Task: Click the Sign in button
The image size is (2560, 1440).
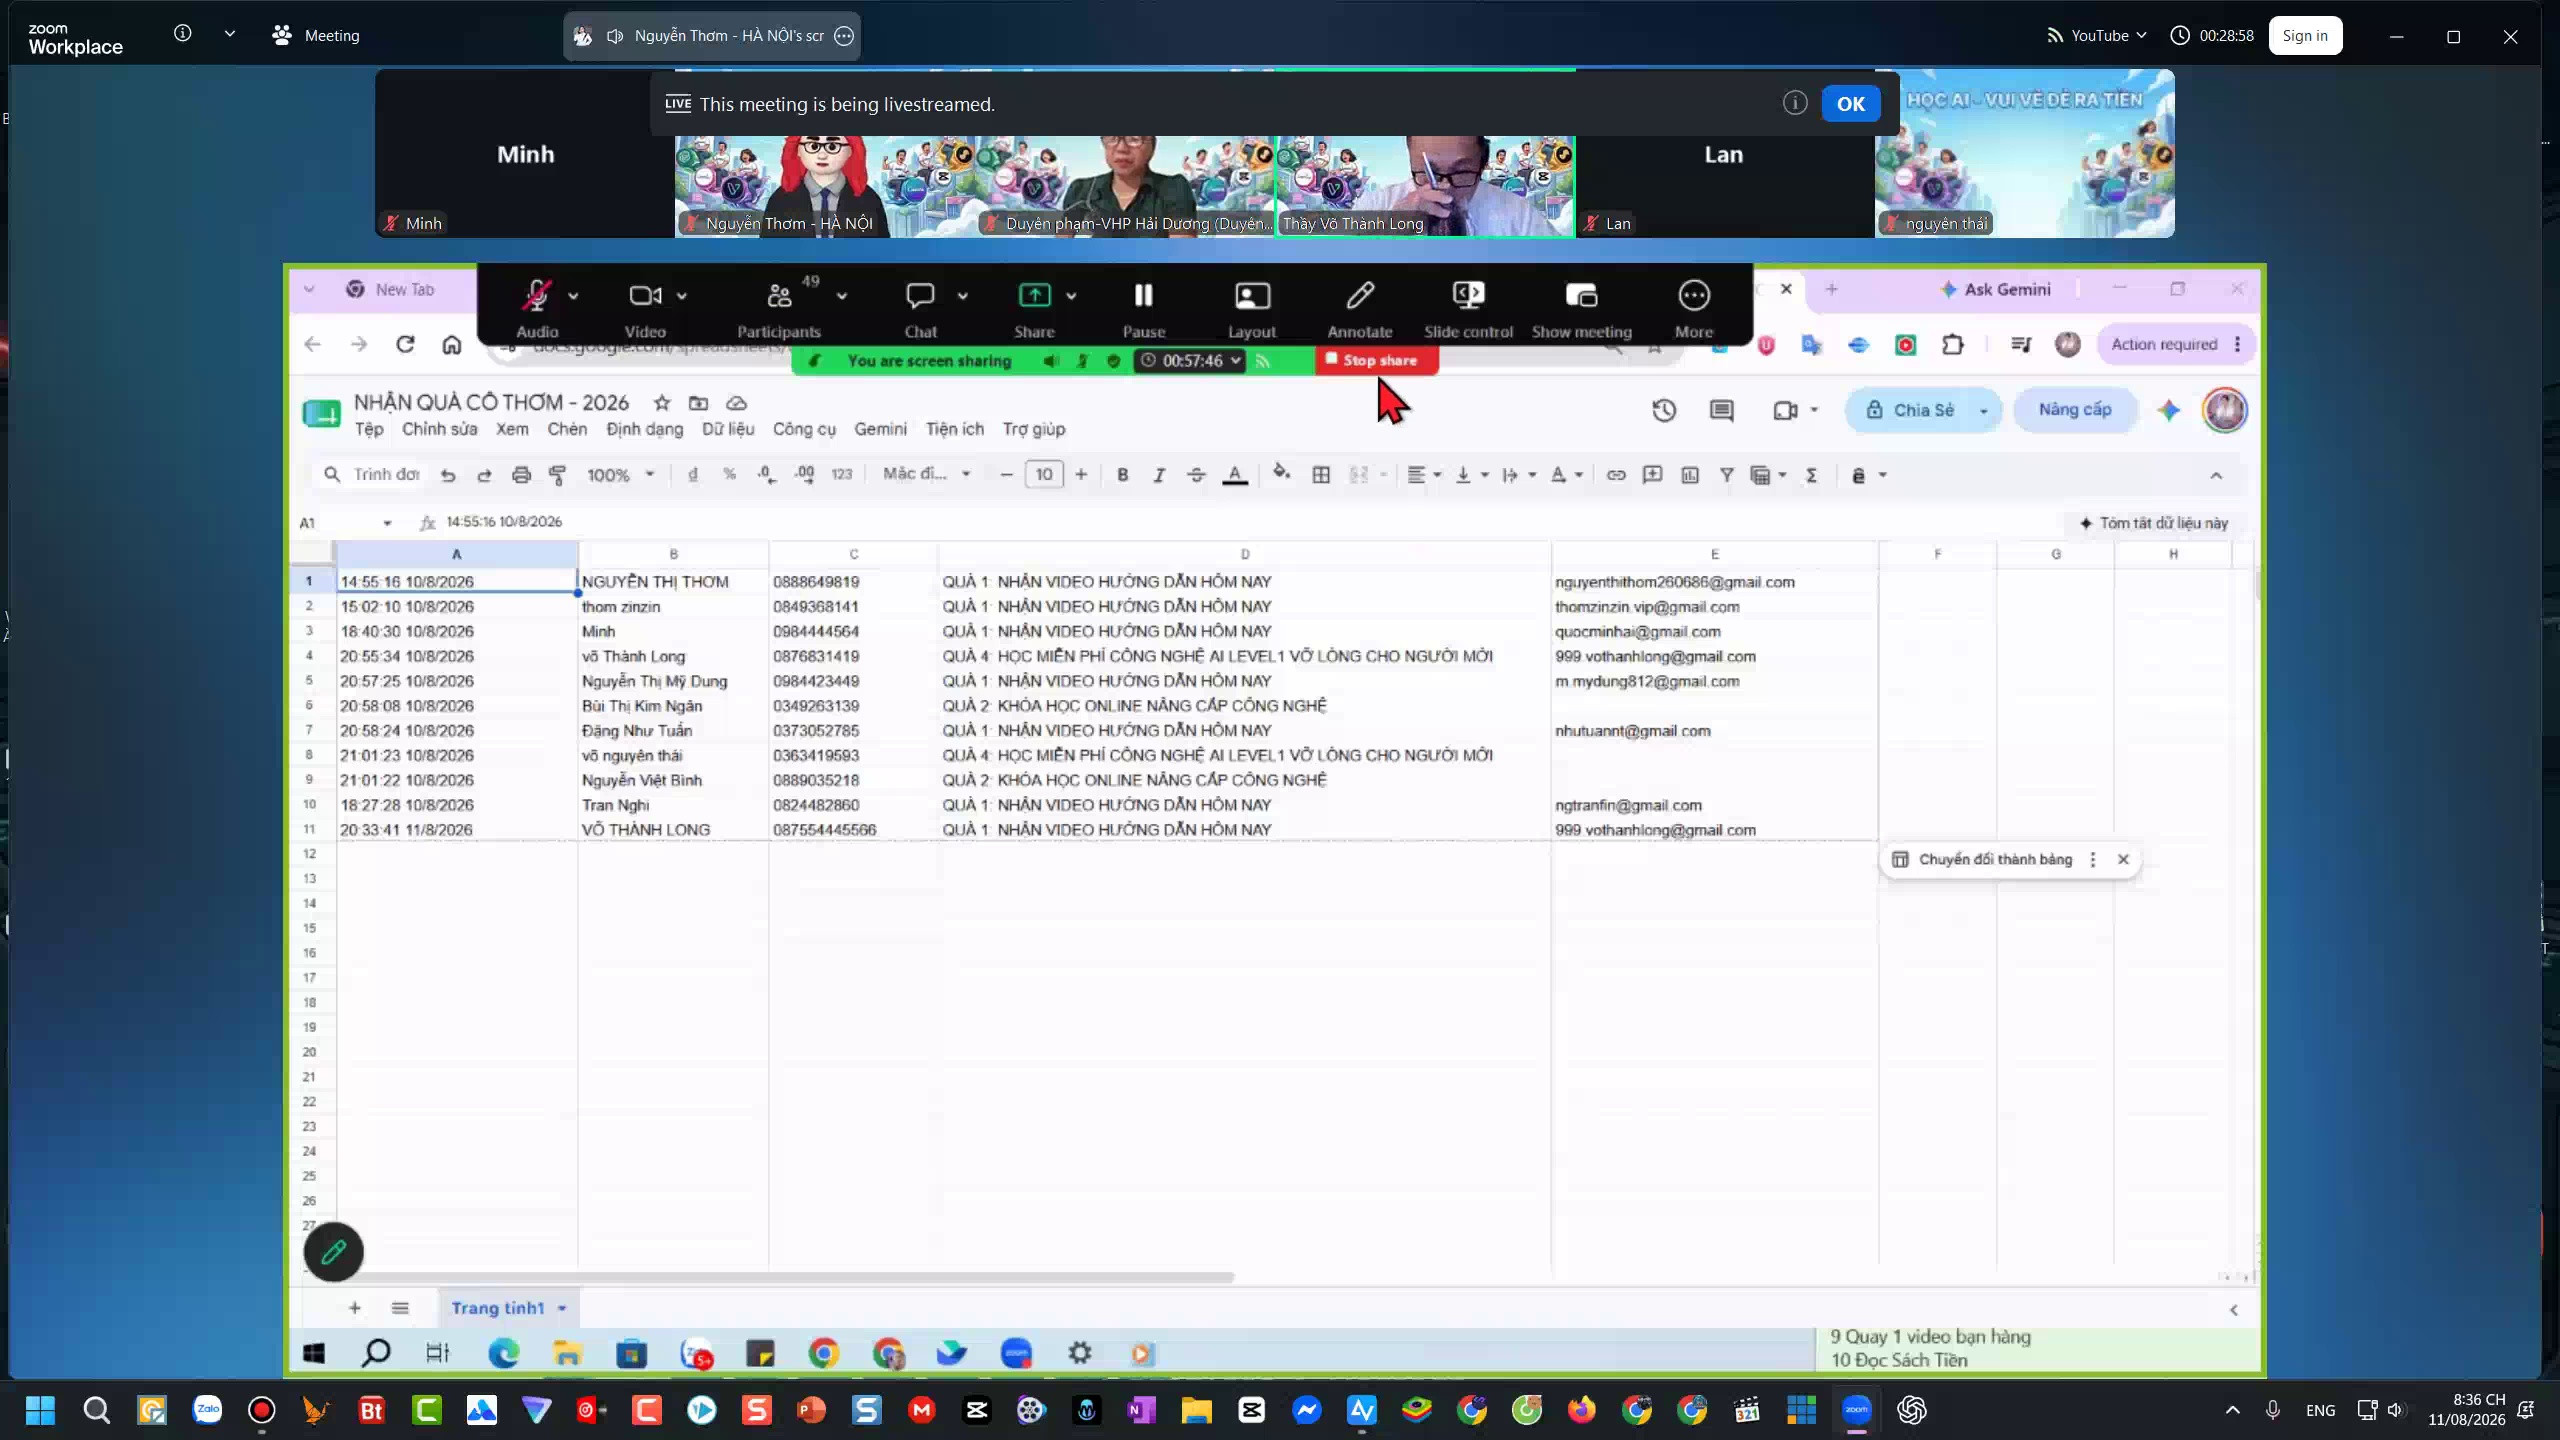Action: pyautogui.click(x=2305, y=36)
